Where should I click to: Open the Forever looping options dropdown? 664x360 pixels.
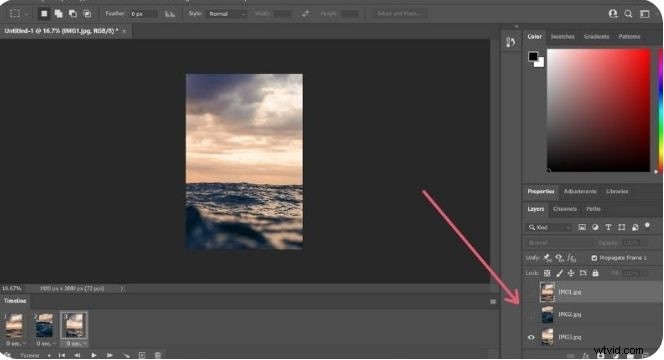[35, 355]
